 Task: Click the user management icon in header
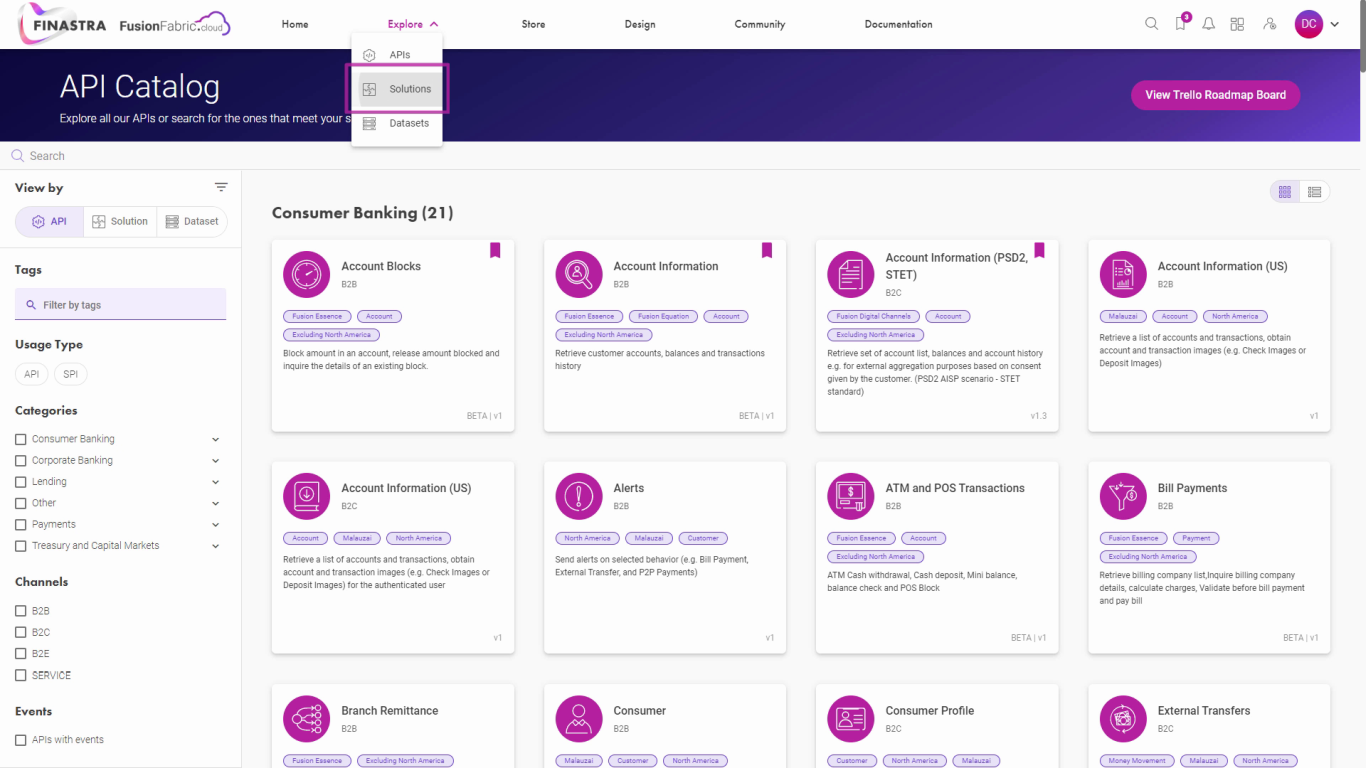pos(1269,24)
